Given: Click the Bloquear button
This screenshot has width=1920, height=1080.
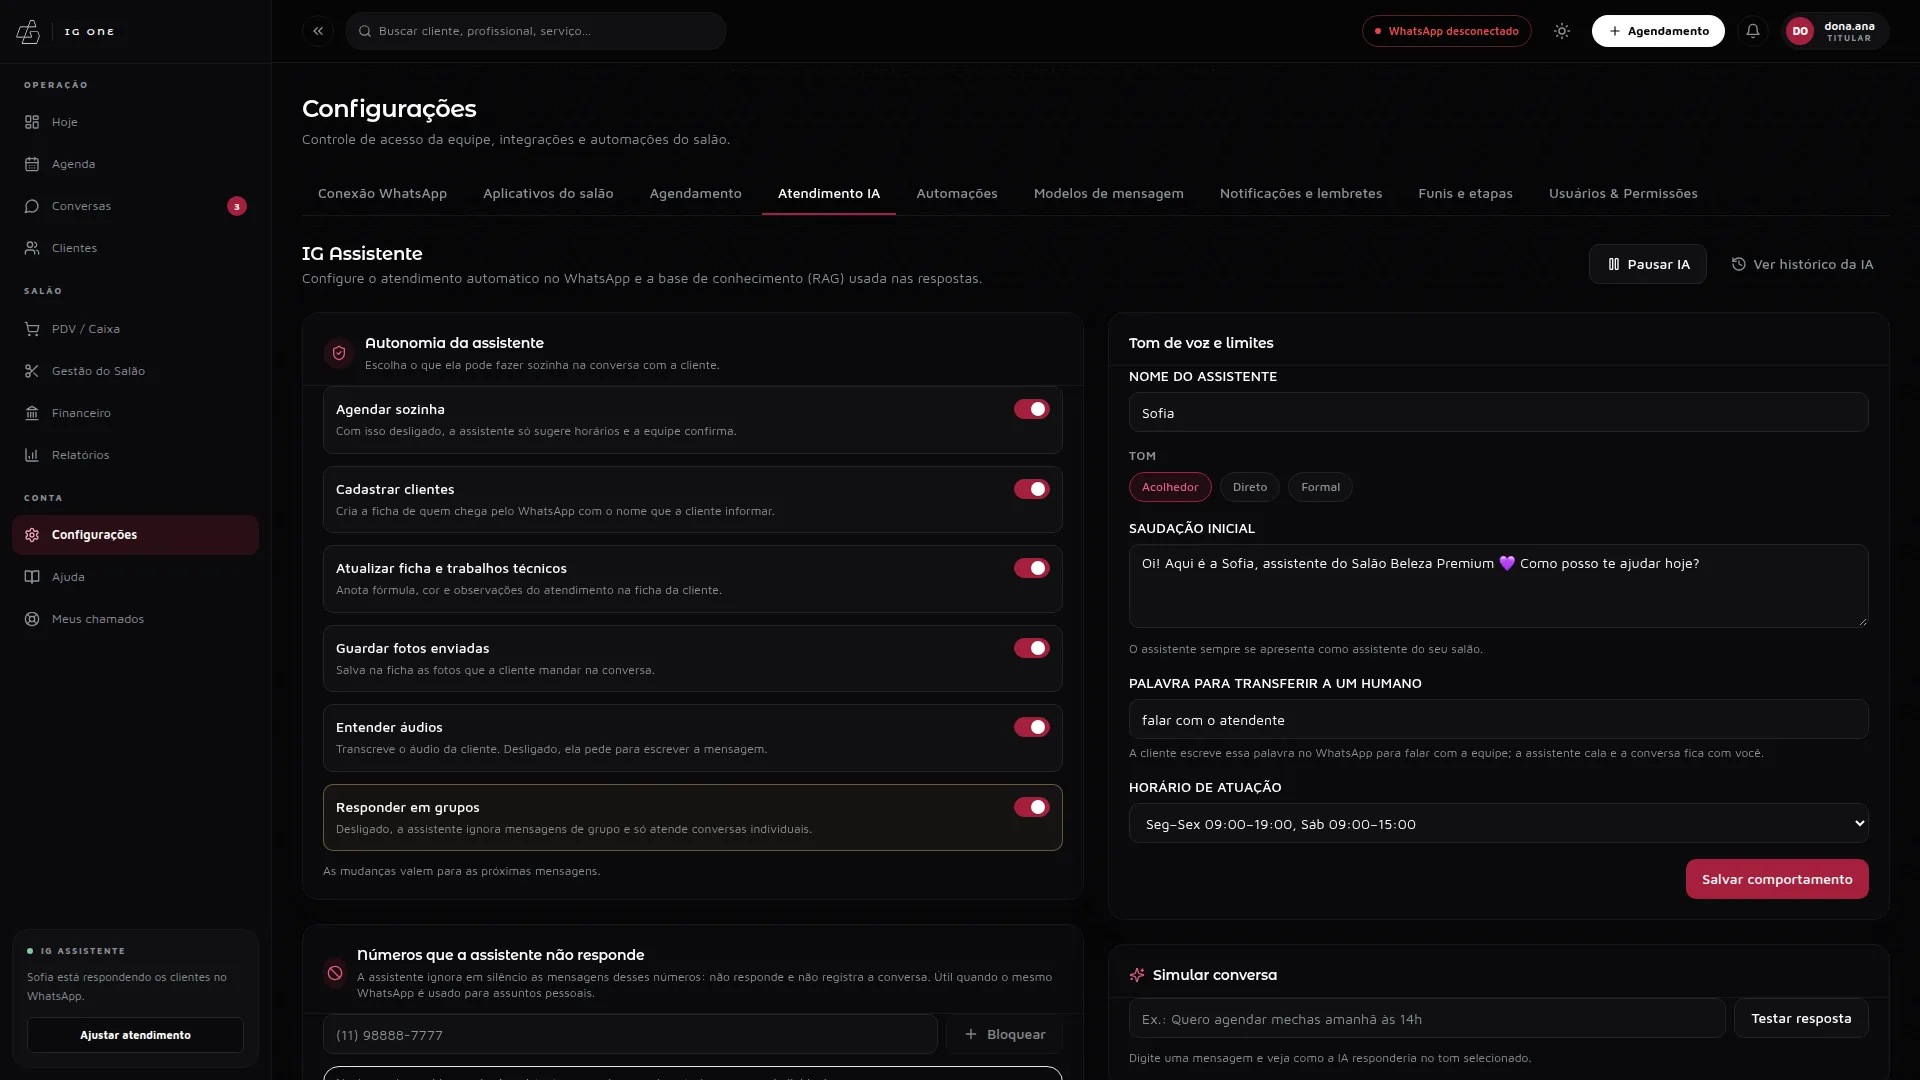Looking at the screenshot, I should pos(1004,1034).
